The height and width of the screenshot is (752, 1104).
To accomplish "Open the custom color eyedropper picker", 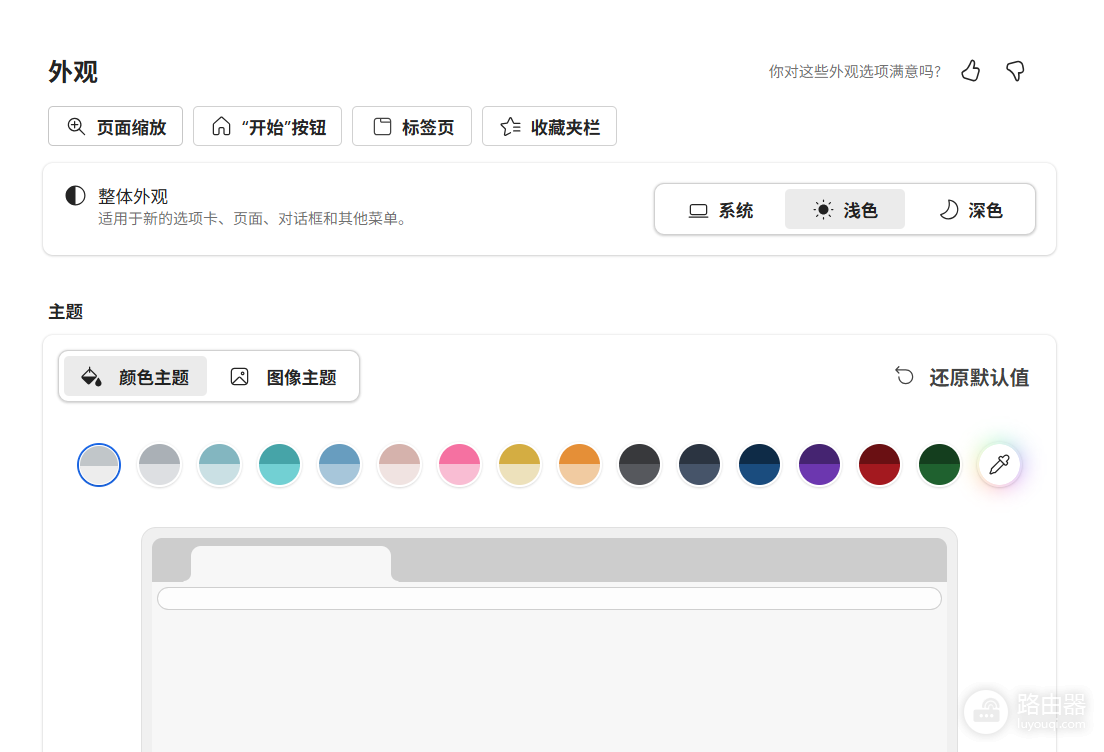I will 999,465.
